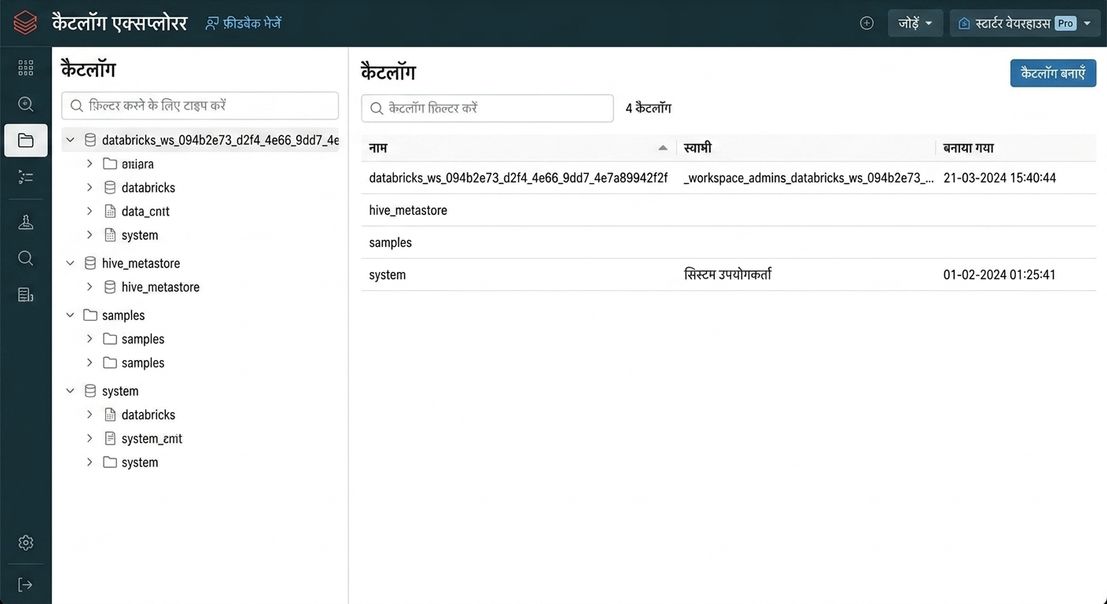Select amiara folder in the tree
The height and width of the screenshot is (604, 1107).
(x=138, y=164)
